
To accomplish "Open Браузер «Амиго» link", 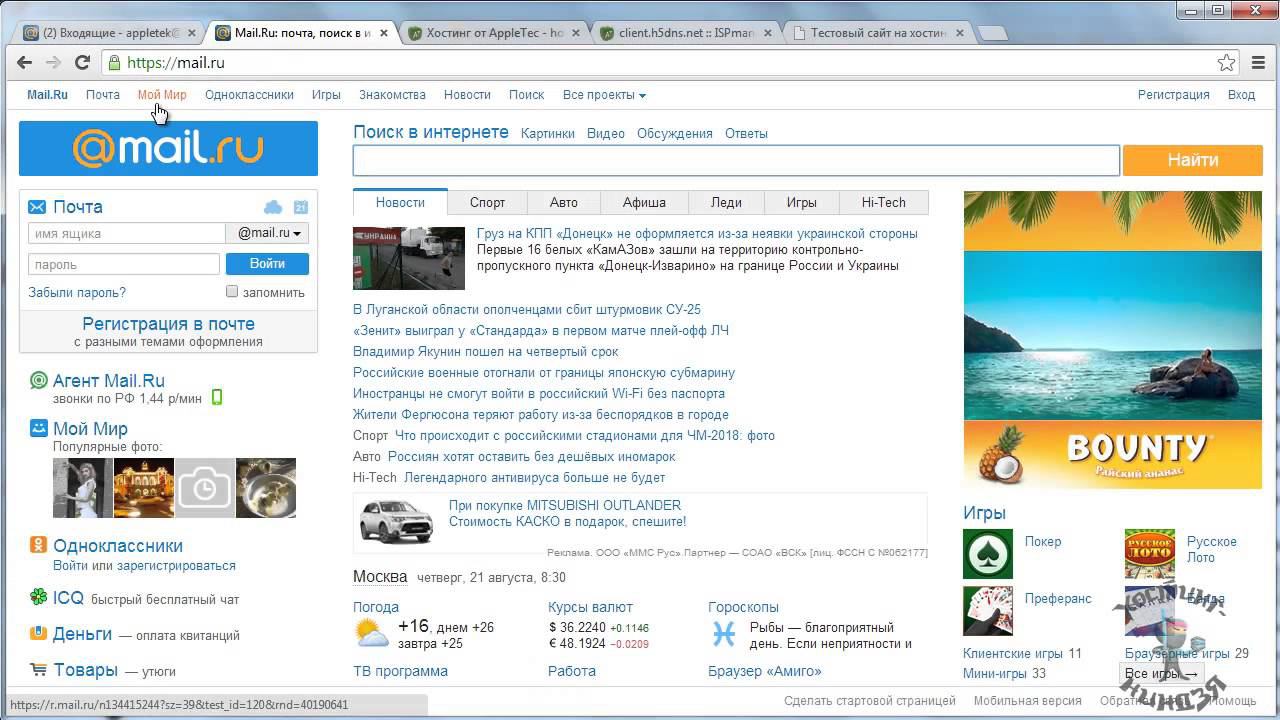I will pyautogui.click(x=765, y=671).
